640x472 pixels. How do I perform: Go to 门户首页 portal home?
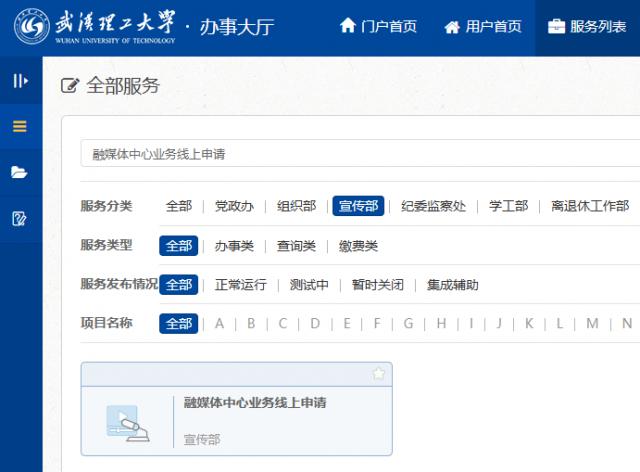tap(378, 26)
